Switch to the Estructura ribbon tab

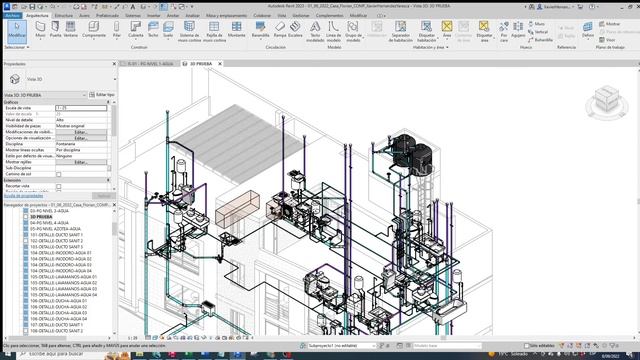[x=64, y=16]
